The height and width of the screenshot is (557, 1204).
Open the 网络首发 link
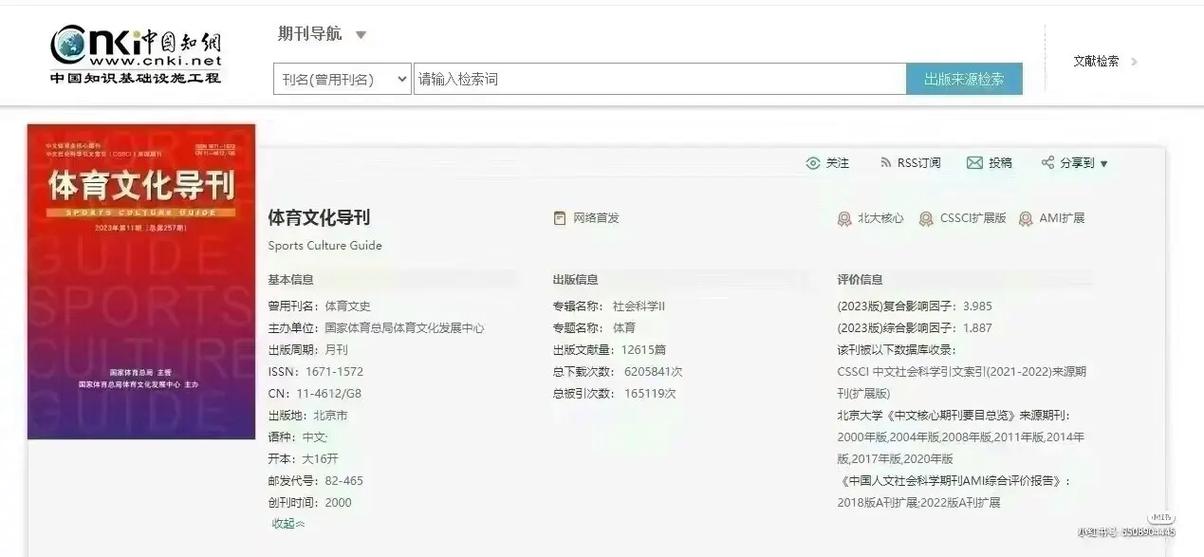tap(595, 218)
